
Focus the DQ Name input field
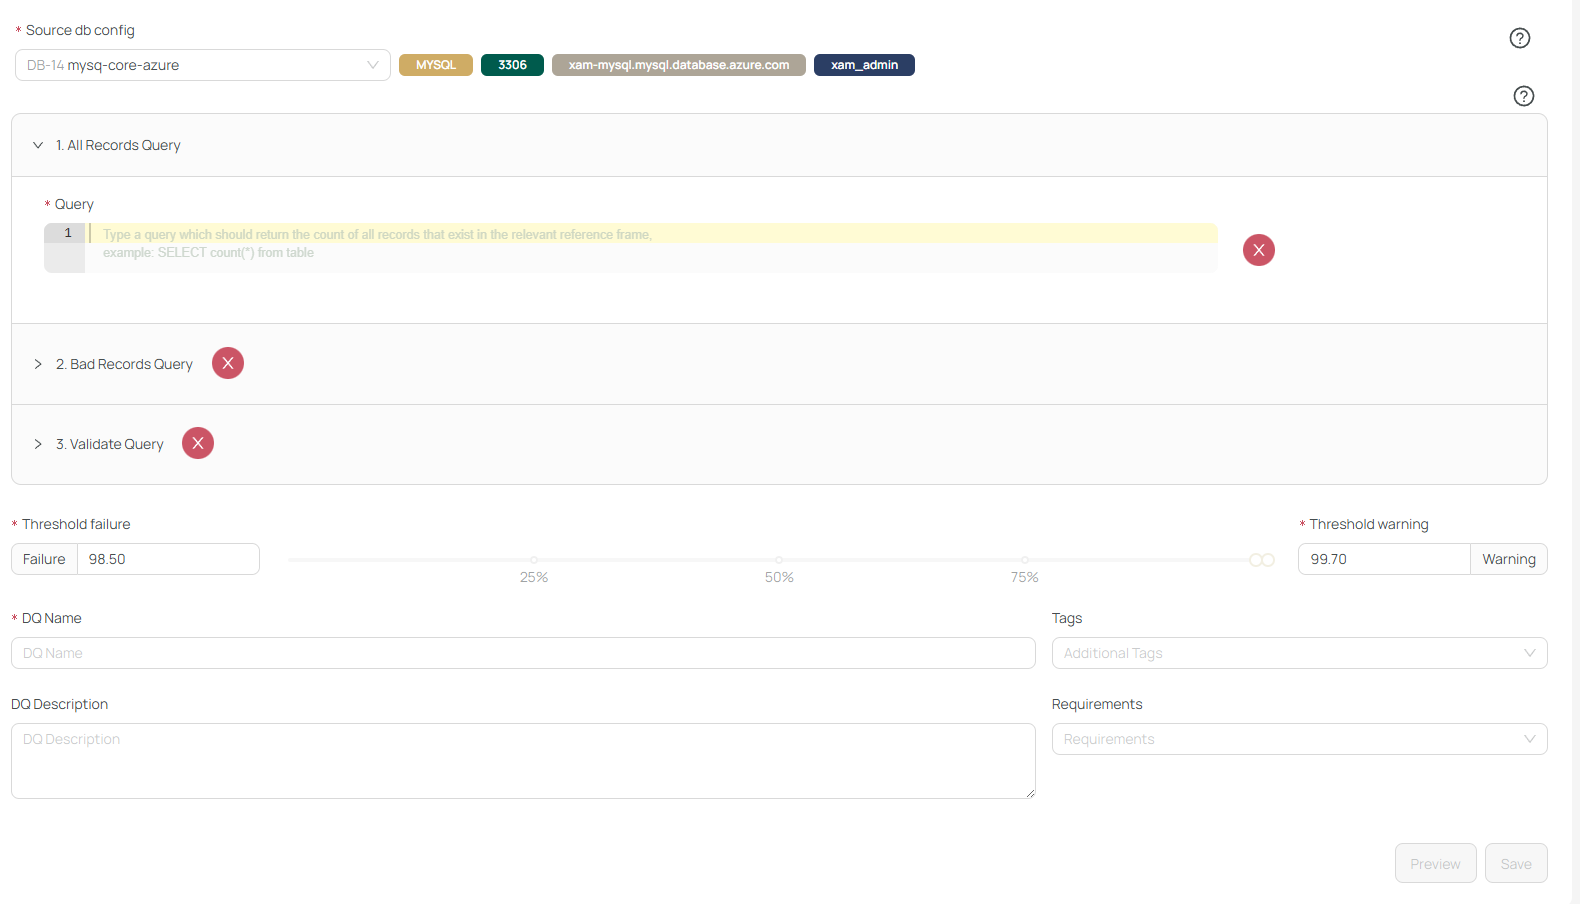coord(522,653)
